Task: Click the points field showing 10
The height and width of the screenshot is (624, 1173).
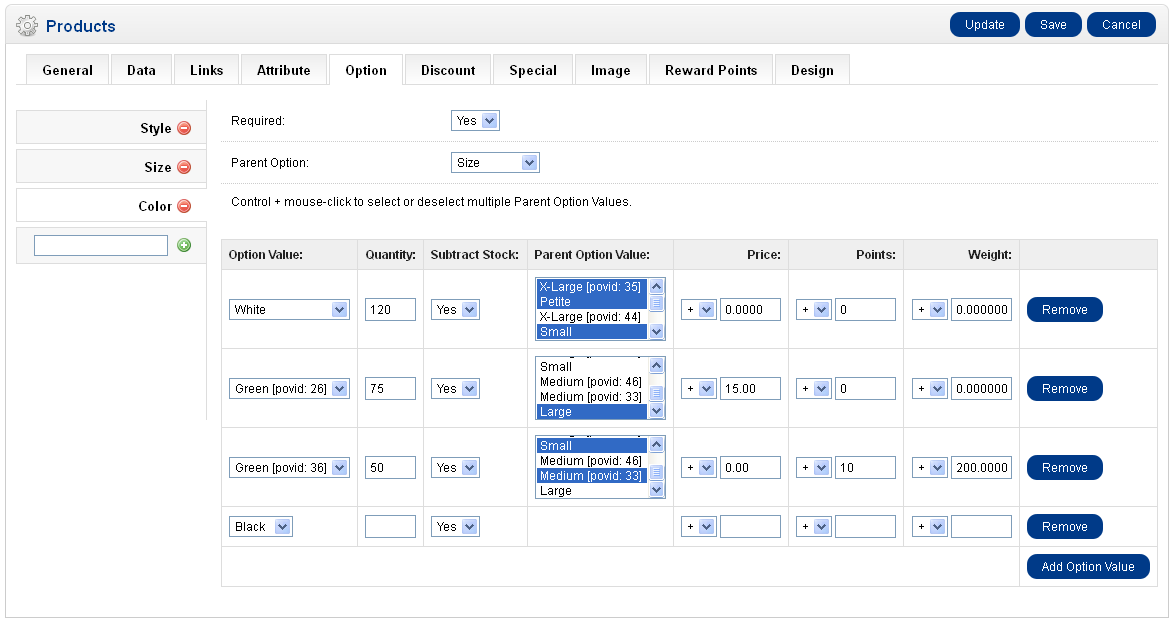Action: (866, 468)
